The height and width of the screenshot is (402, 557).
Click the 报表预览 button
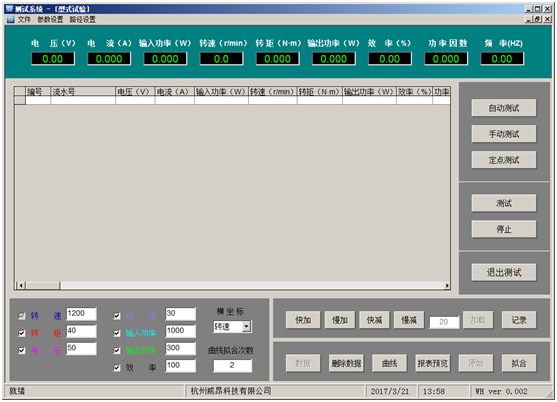click(433, 363)
